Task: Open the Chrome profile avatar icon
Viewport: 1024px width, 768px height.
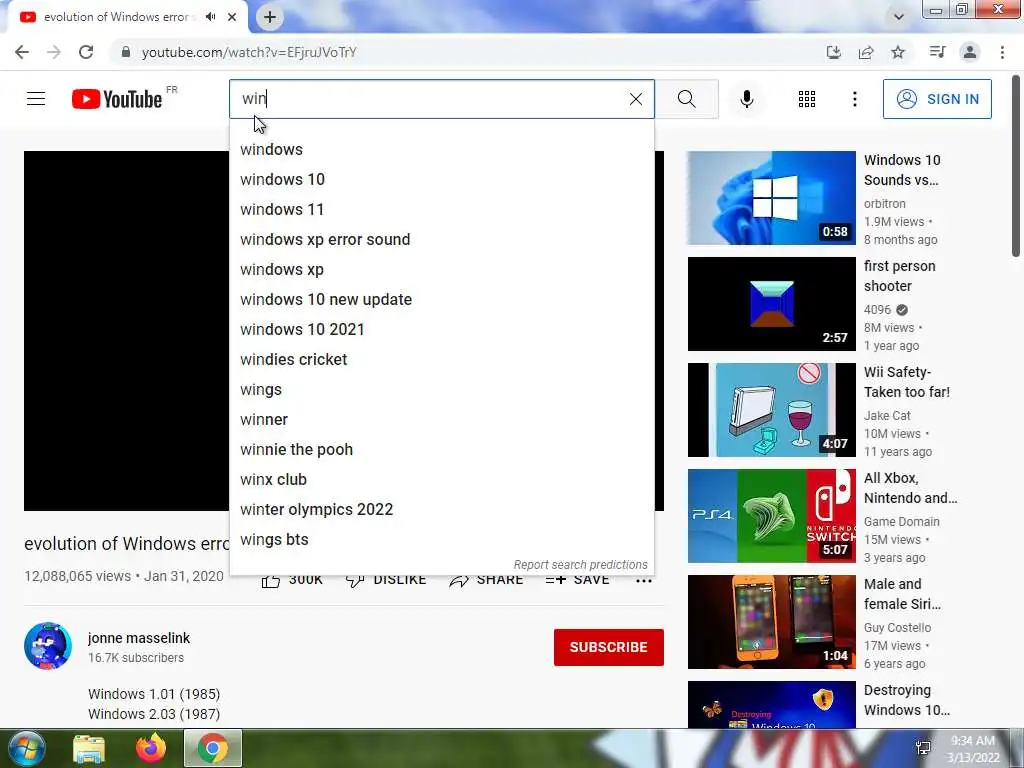Action: (970, 52)
